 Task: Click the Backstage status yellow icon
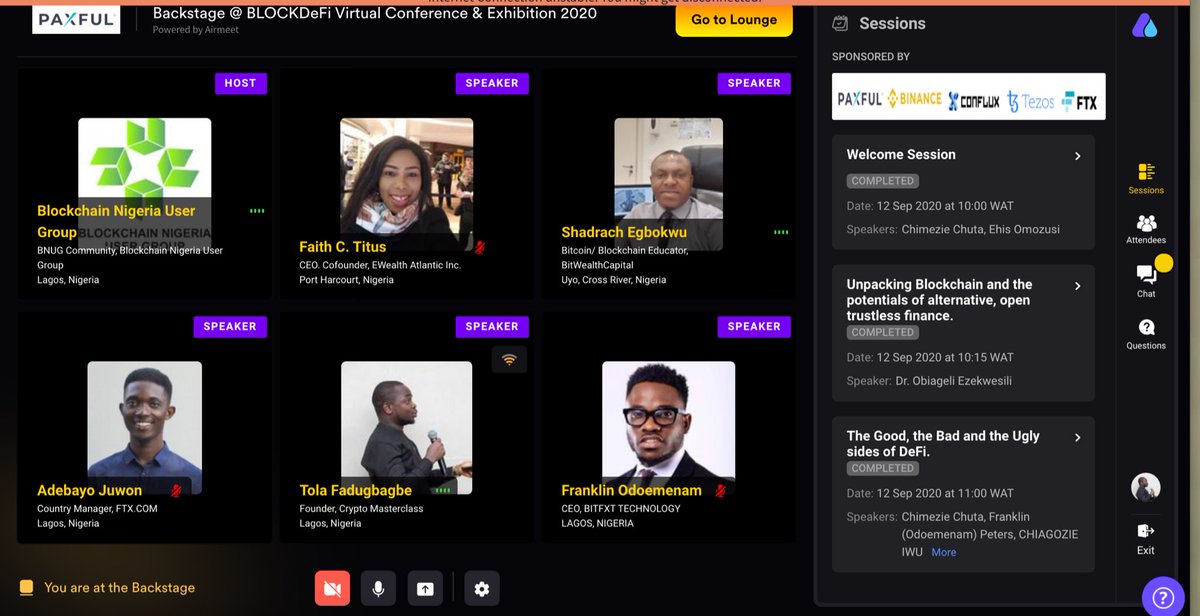pyautogui.click(x=27, y=587)
